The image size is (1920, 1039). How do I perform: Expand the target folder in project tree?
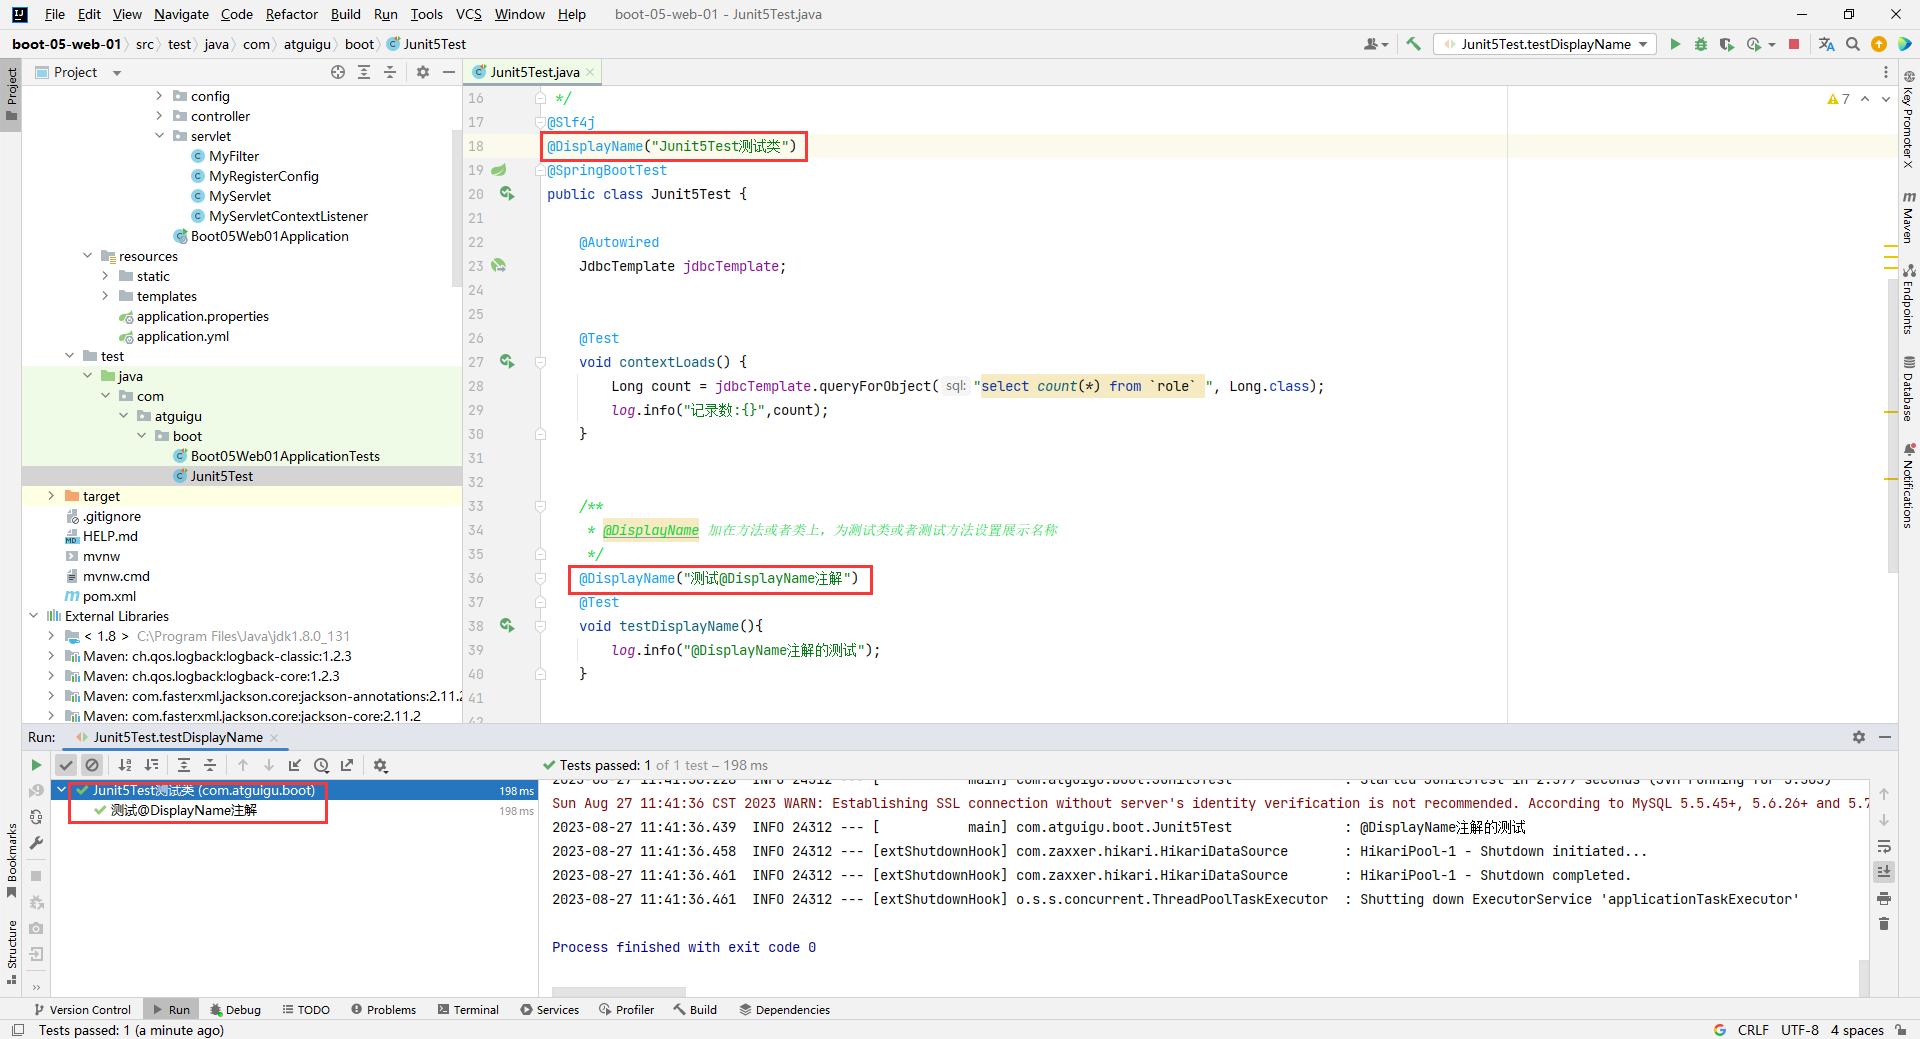click(52, 496)
